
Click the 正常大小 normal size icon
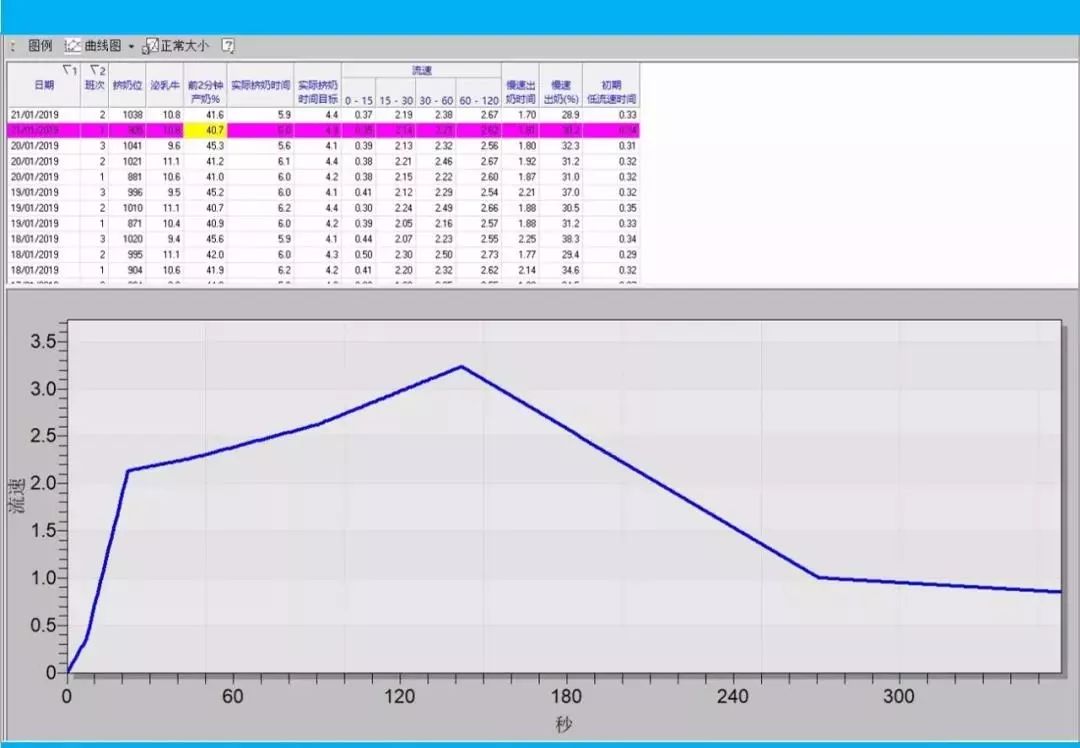pyautogui.click(x=152, y=46)
